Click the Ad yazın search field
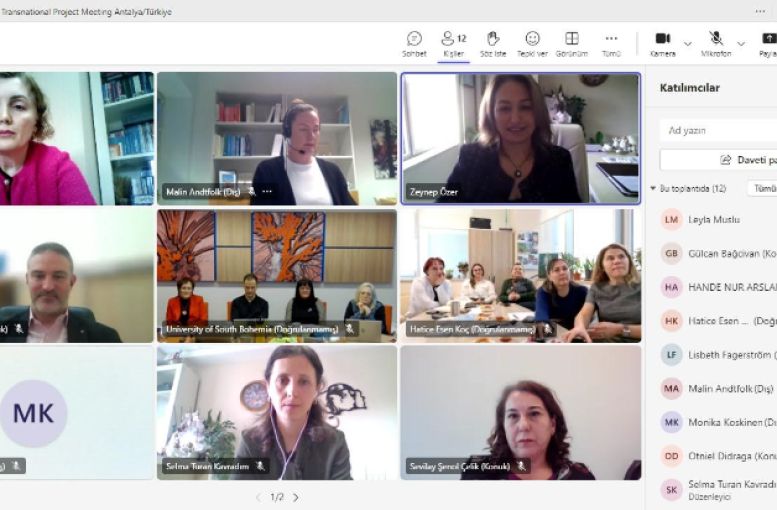Screen dimensions: 777x510 719,130
